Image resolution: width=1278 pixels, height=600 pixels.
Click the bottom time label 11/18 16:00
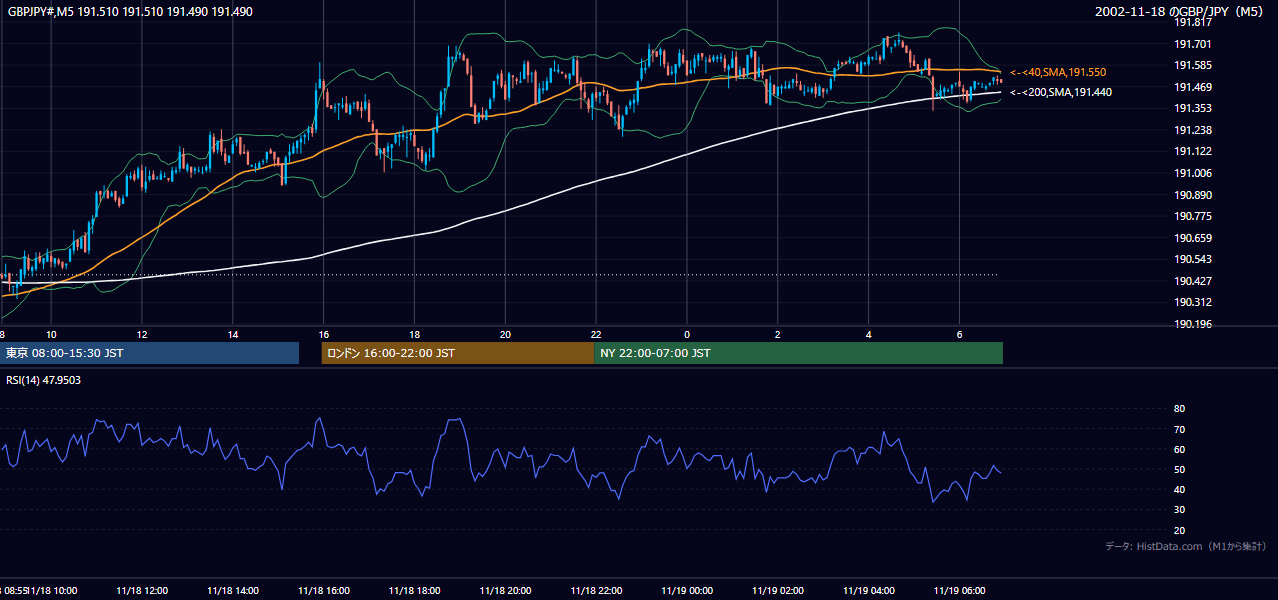(x=324, y=590)
